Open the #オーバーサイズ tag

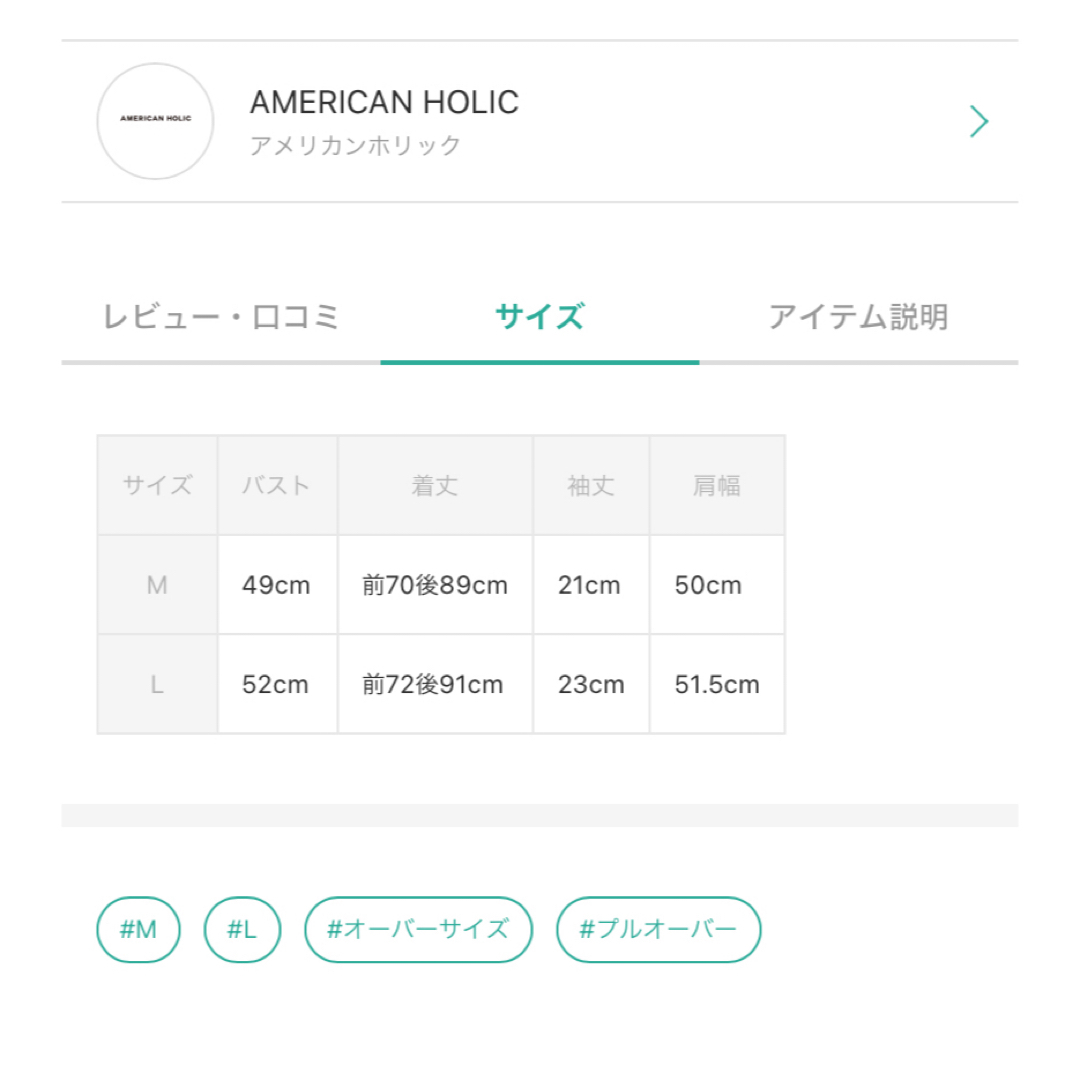418,929
